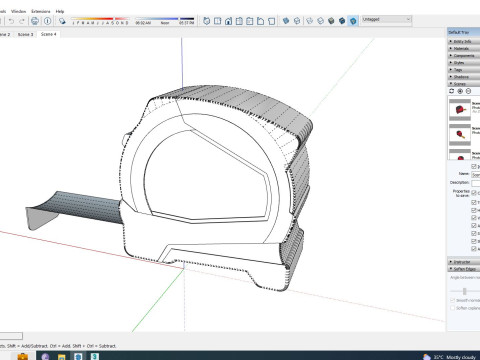
Task: Click Update Scene icon in Scenes panel
Action: pos(452,91)
